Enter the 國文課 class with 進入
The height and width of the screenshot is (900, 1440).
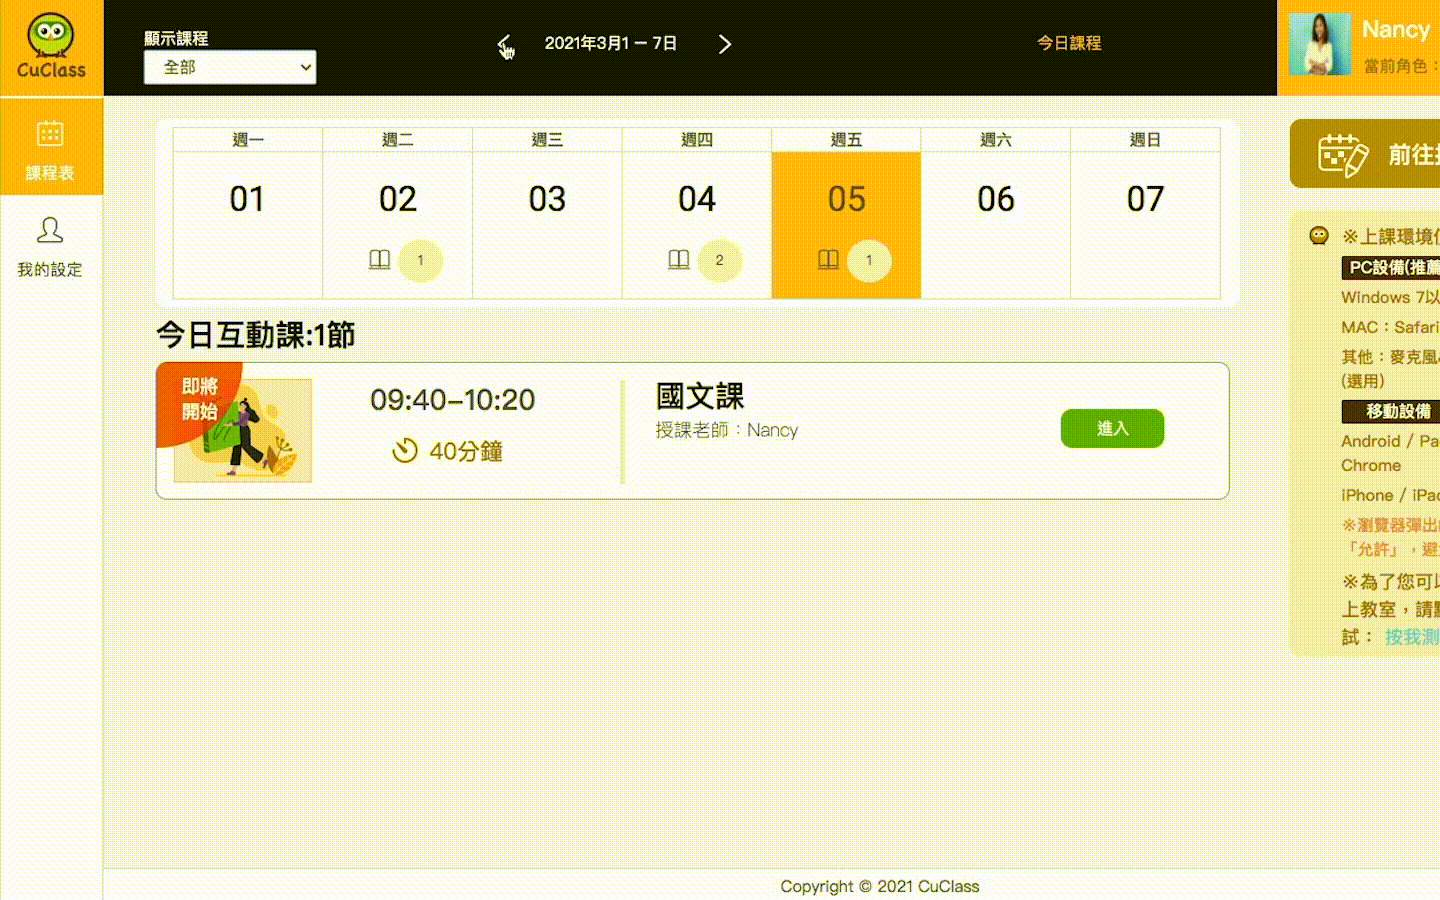coord(1112,428)
